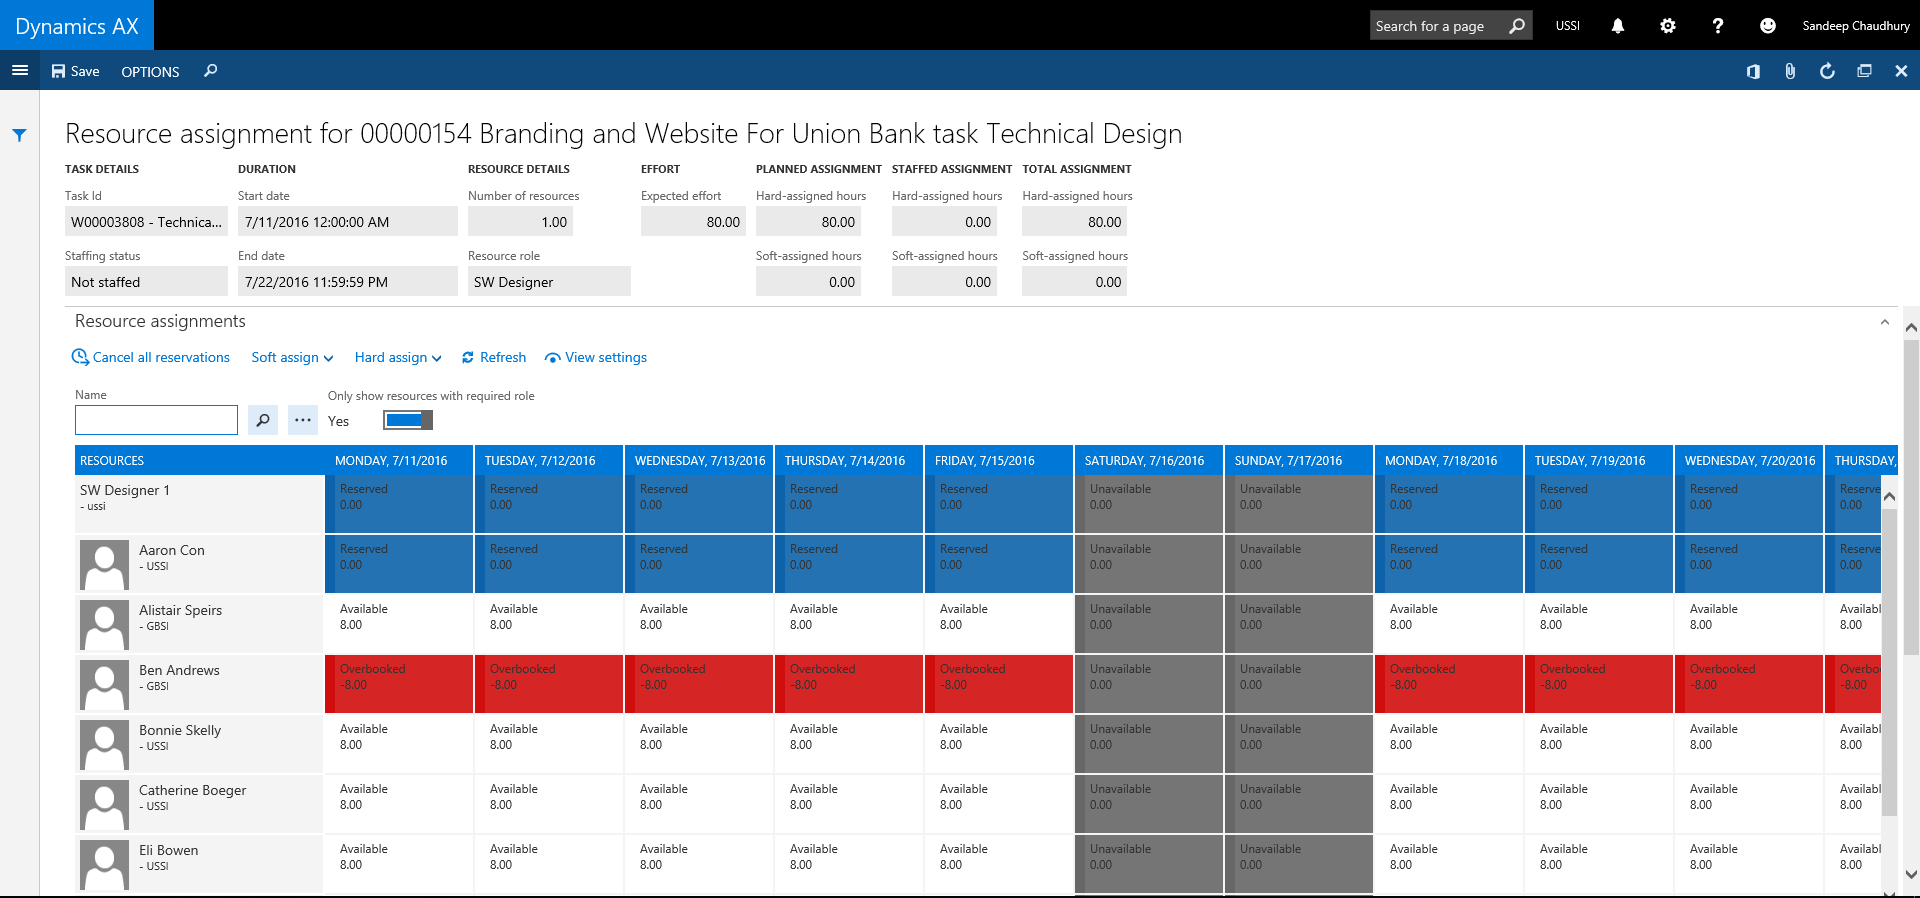Click the page scrollbar down arrow
This screenshot has height=898, width=1920.
[x=1911, y=874]
